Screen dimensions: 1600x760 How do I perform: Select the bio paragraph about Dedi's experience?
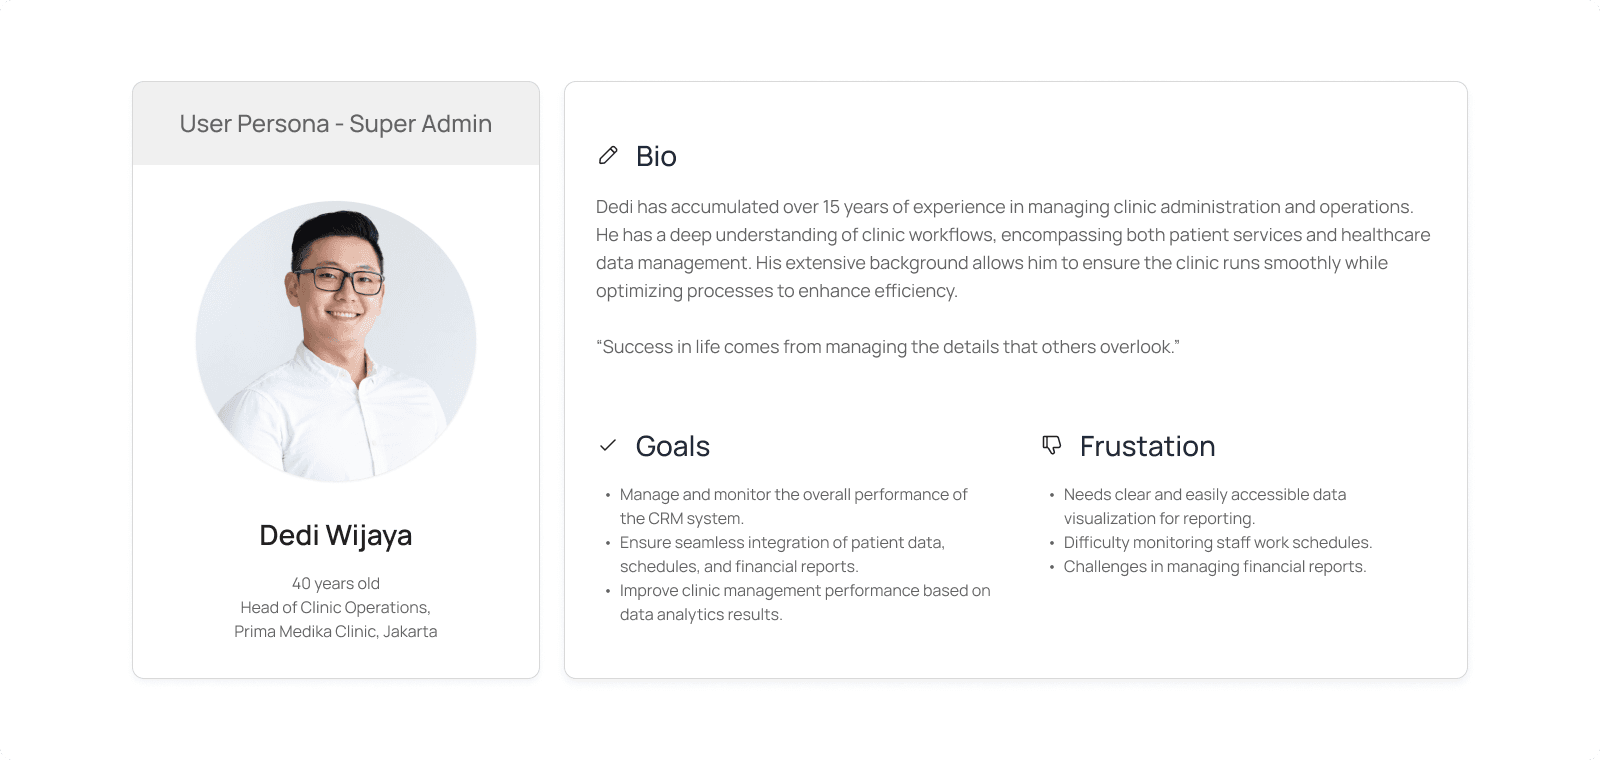(x=1013, y=249)
